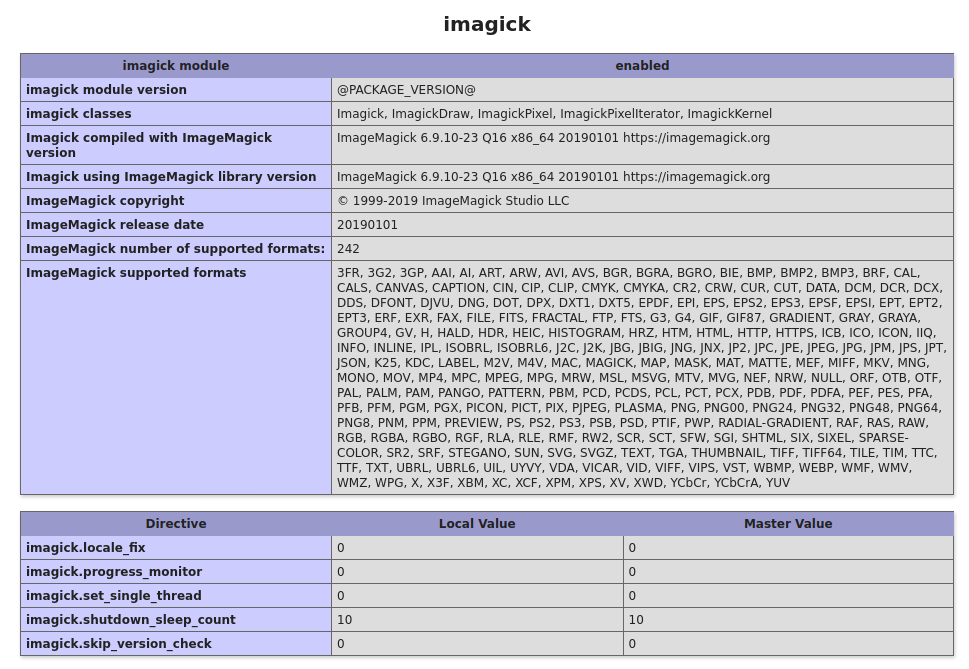Select the Local Value column header
This screenshot has width=969, height=669.
(x=477, y=524)
